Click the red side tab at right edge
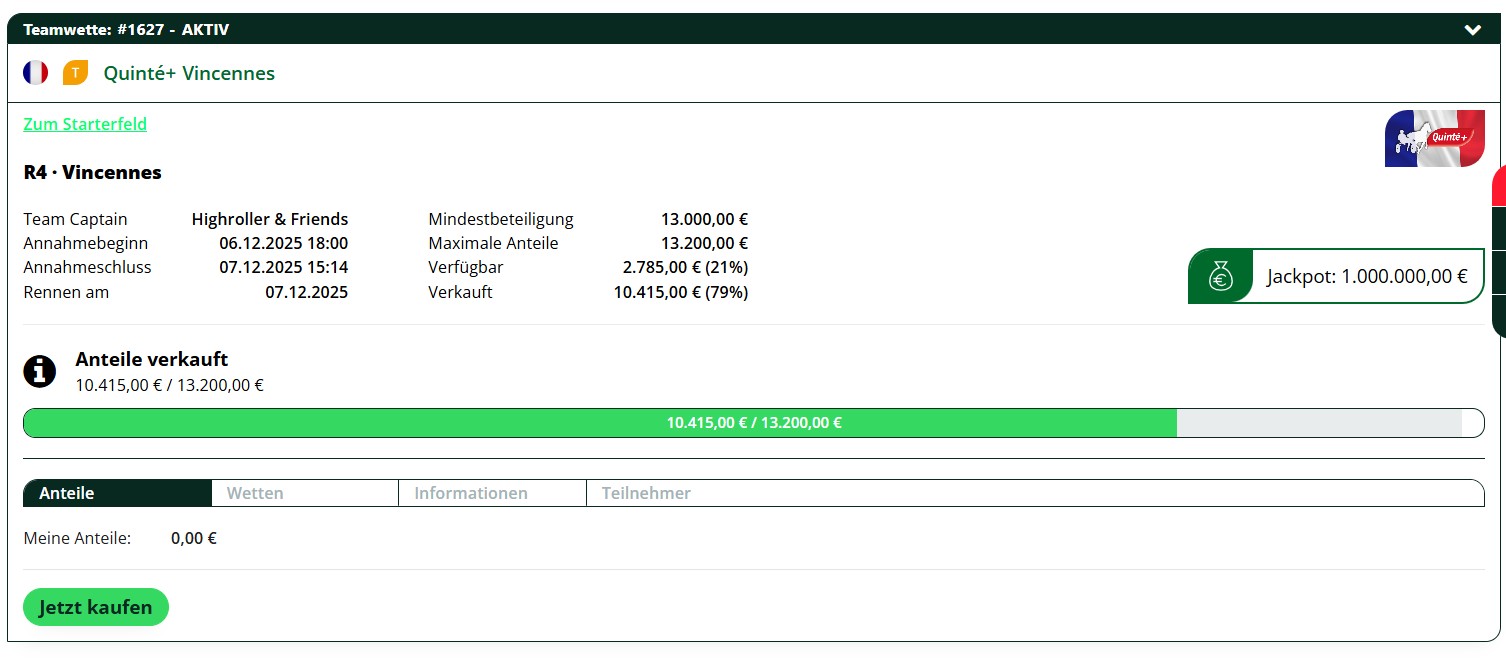This screenshot has height=660, width=1506. tap(1498, 186)
